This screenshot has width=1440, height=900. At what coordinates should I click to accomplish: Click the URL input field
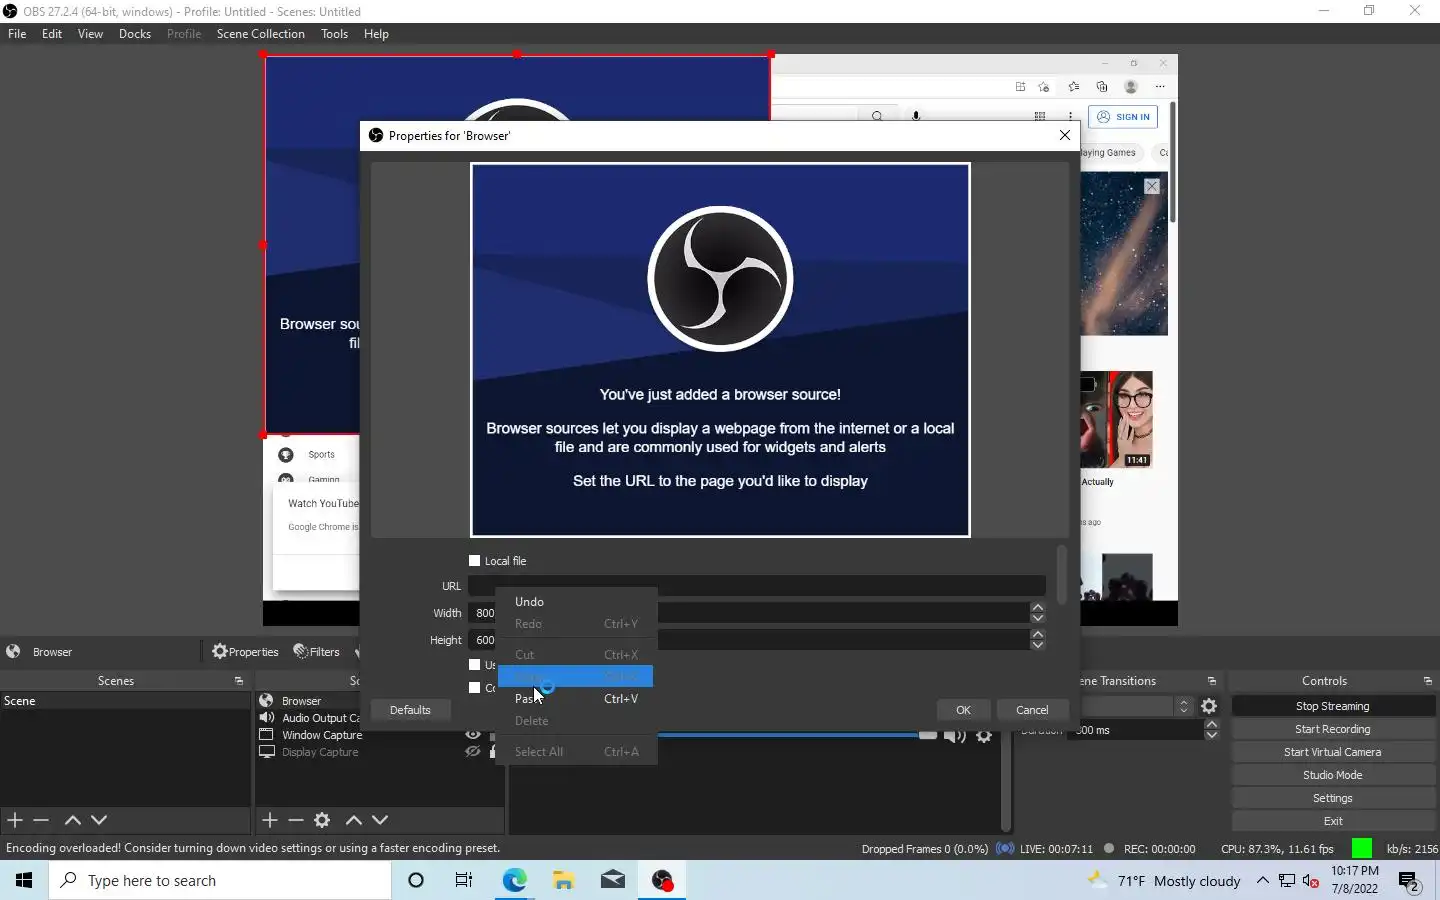pyautogui.click(x=757, y=586)
